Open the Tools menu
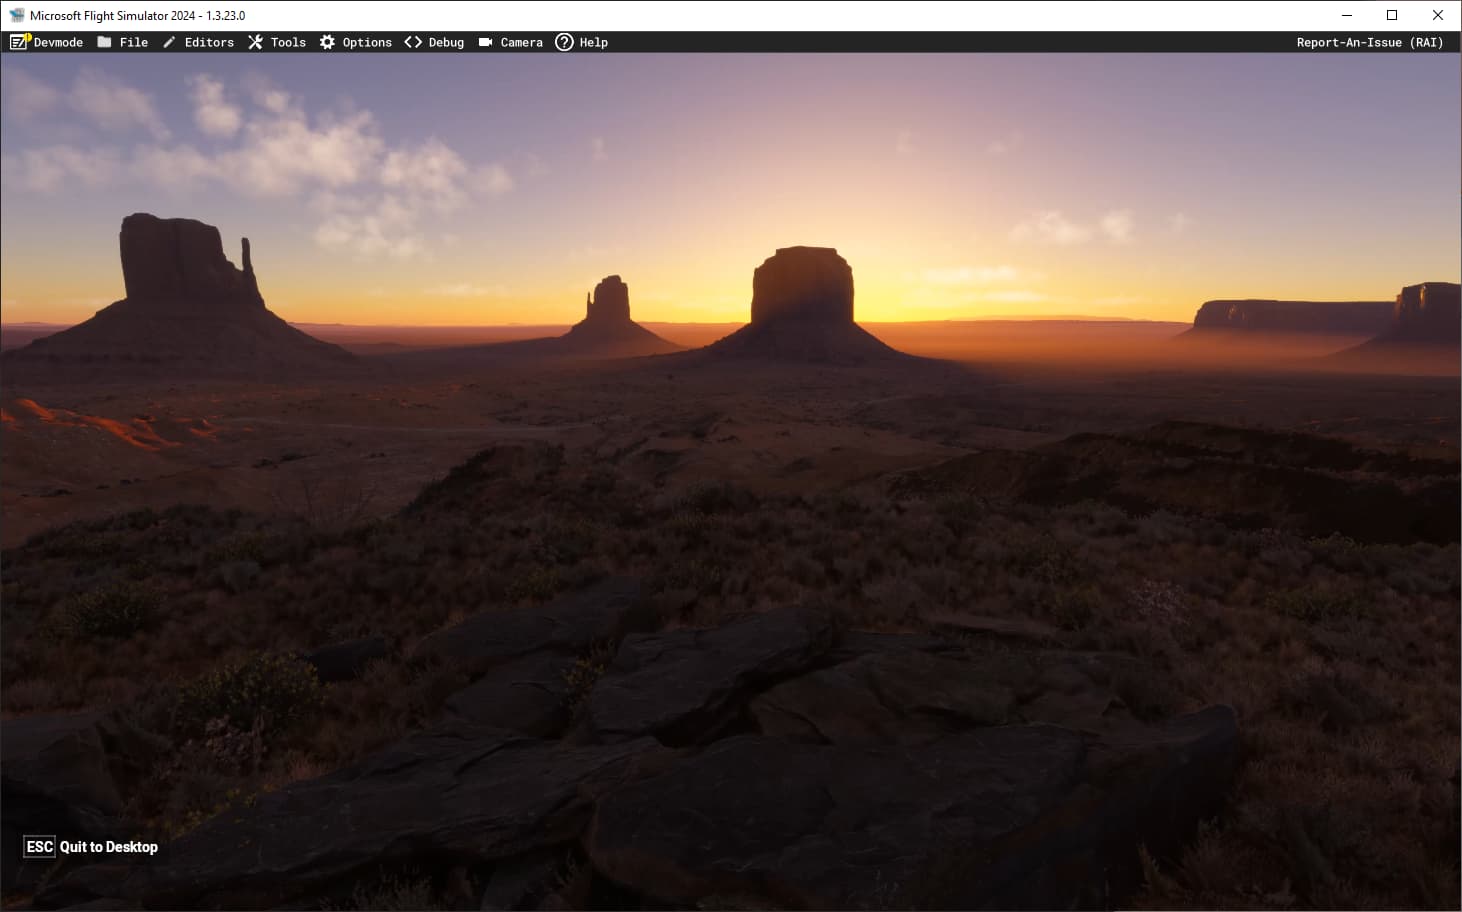 [x=288, y=42]
